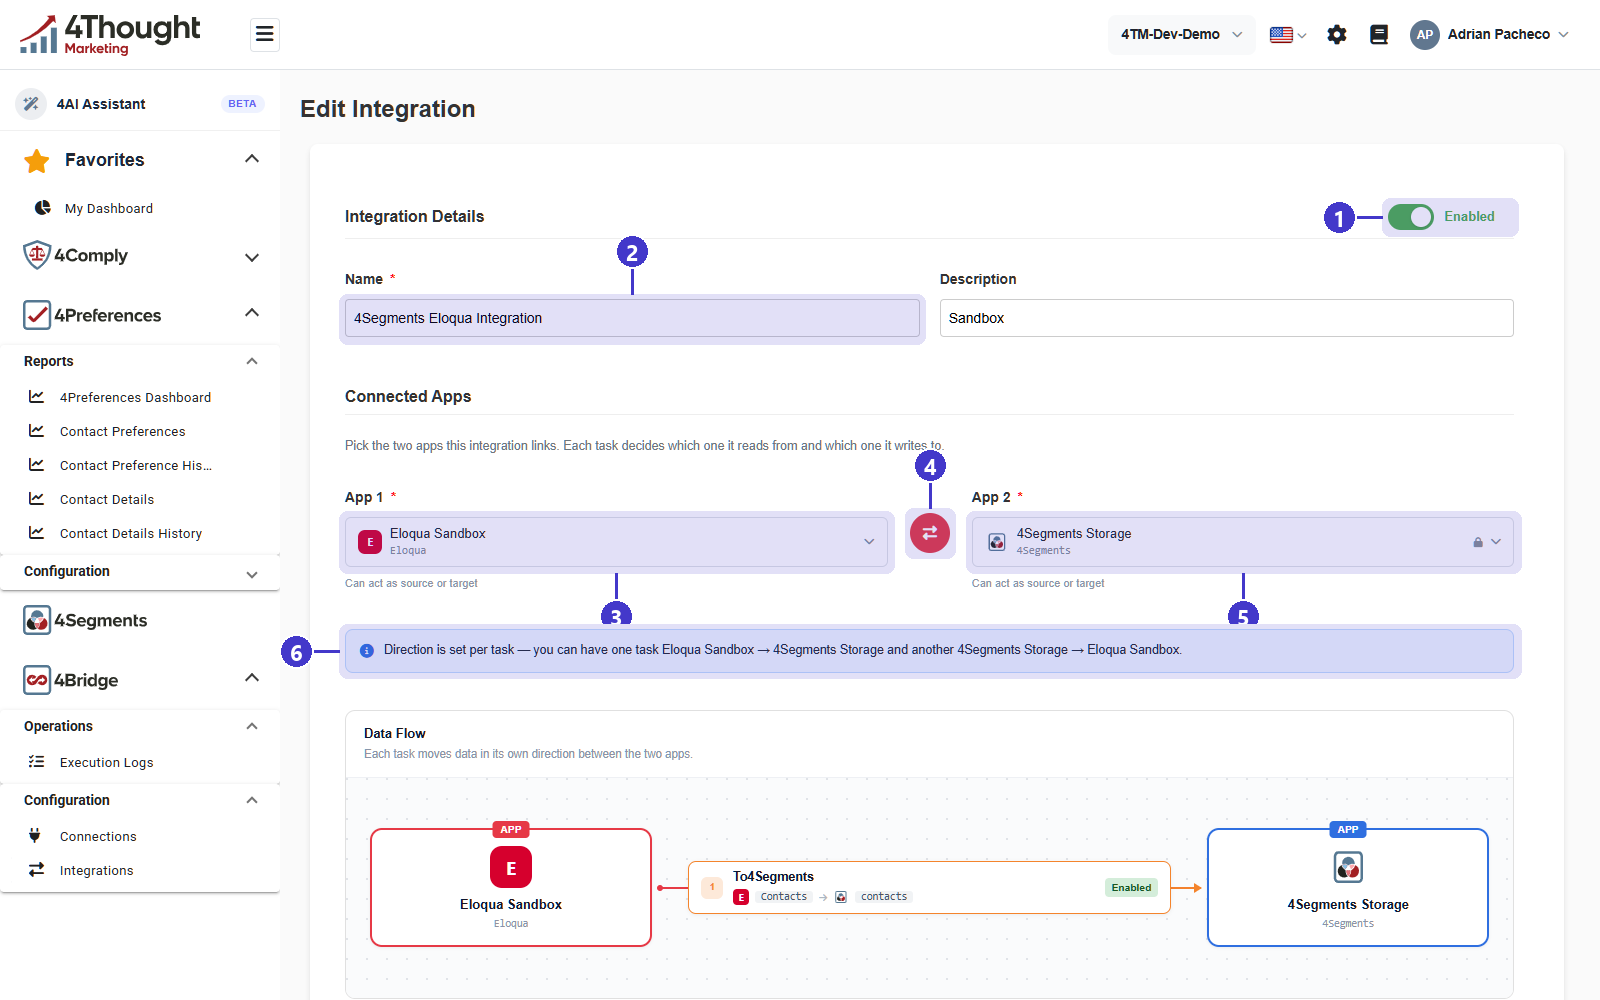Image resolution: width=1600 pixels, height=1000 pixels.
Task: Select the Eloqua Sandbox app node
Action: click(511, 887)
